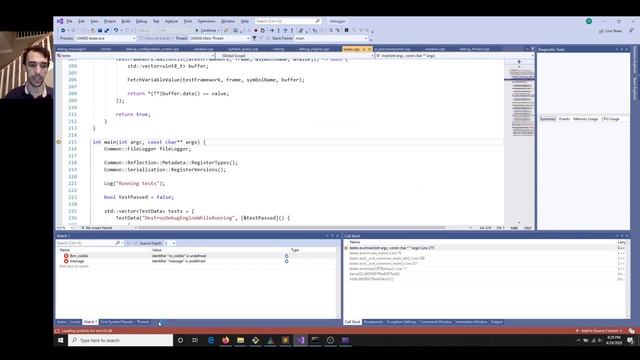640x360 pixels.
Task: Open Microsoft Edge from the taskbar
Action: coord(211,340)
